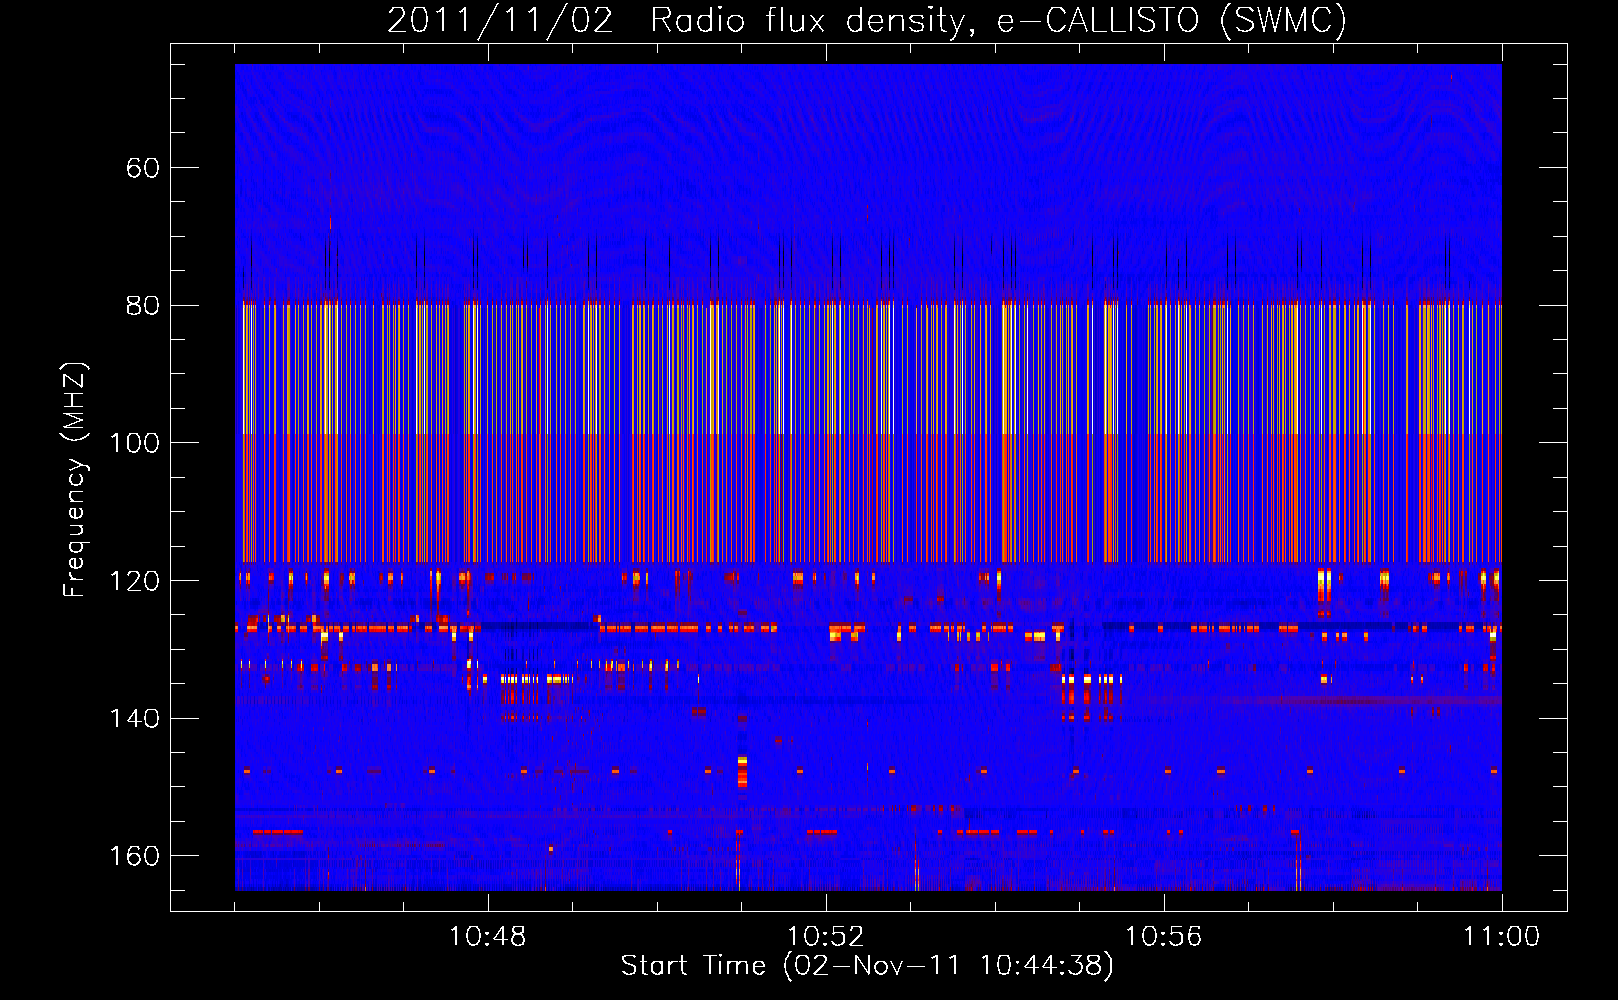This screenshot has height=1000, width=1618.
Task: Click the "Frequency (MHZ)" axis label
Action: (75, 480)
